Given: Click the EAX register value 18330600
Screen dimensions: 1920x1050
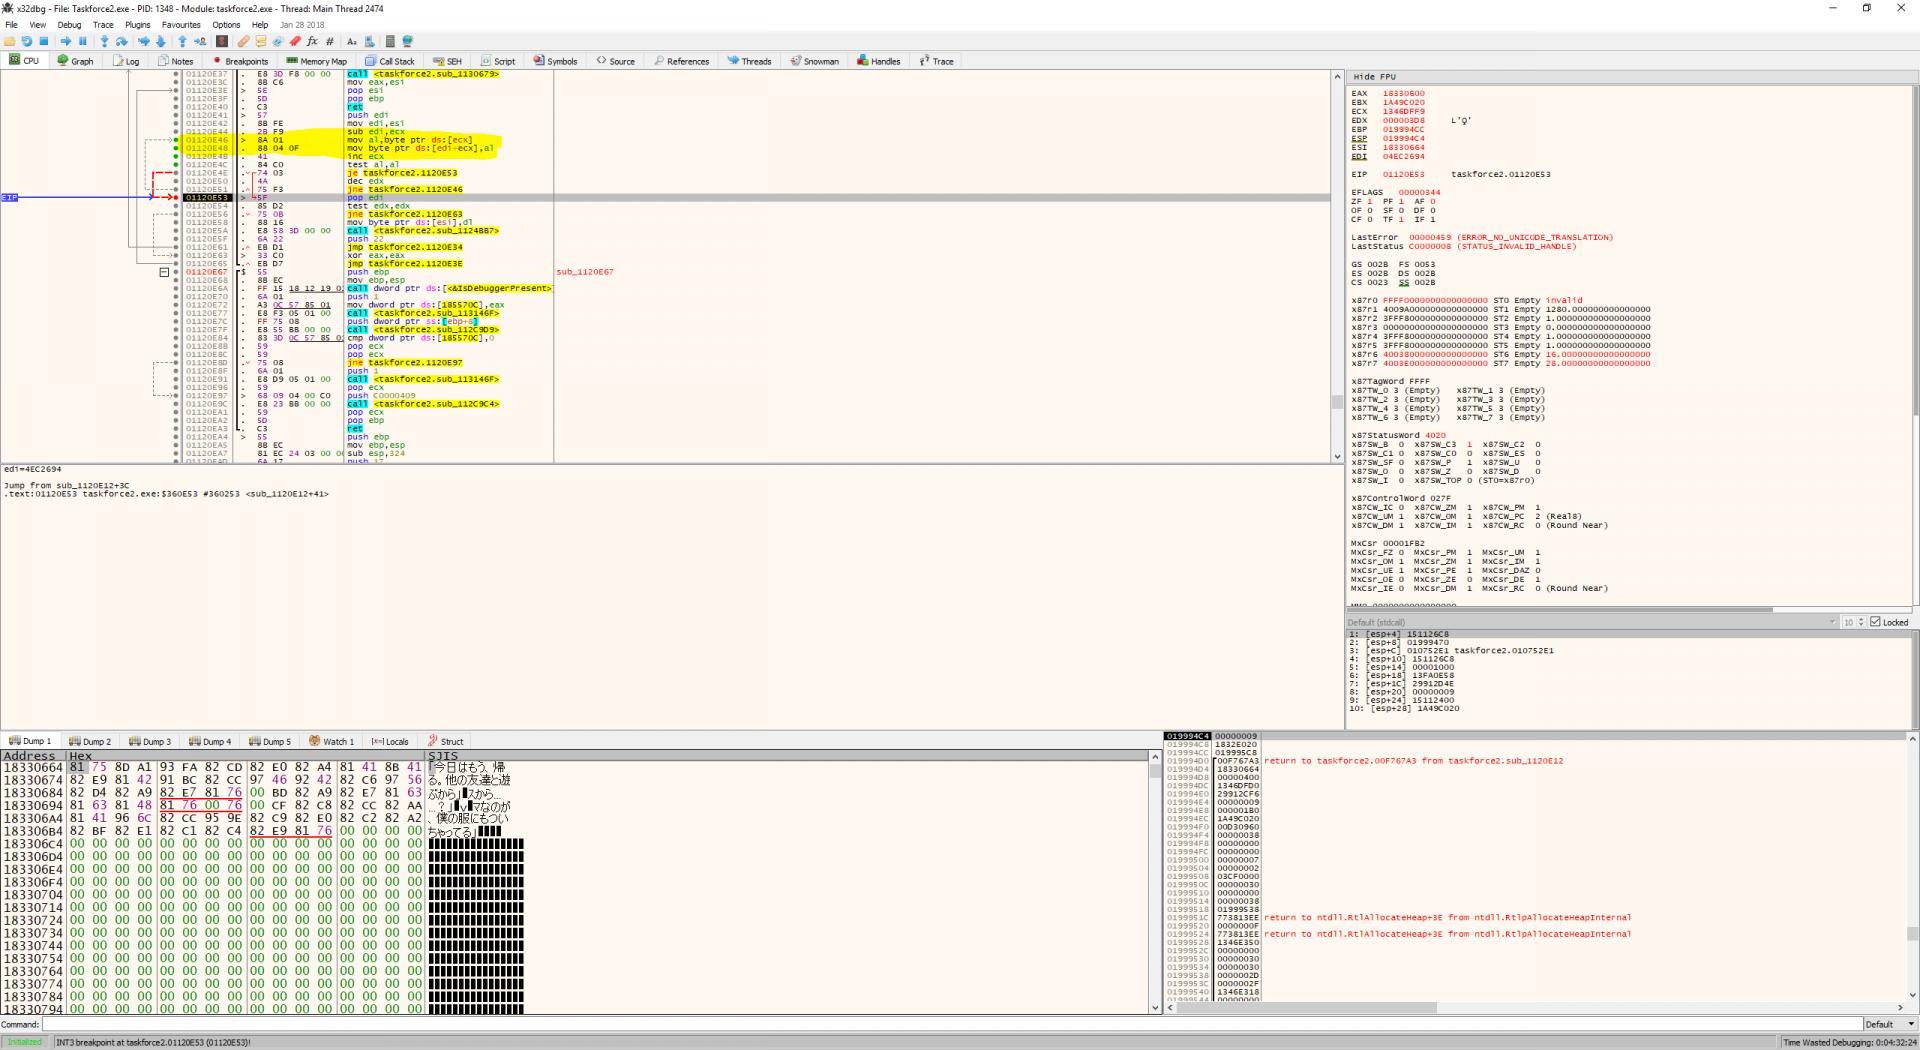Looking at the screenshot, I should [x=1404, y=94].
